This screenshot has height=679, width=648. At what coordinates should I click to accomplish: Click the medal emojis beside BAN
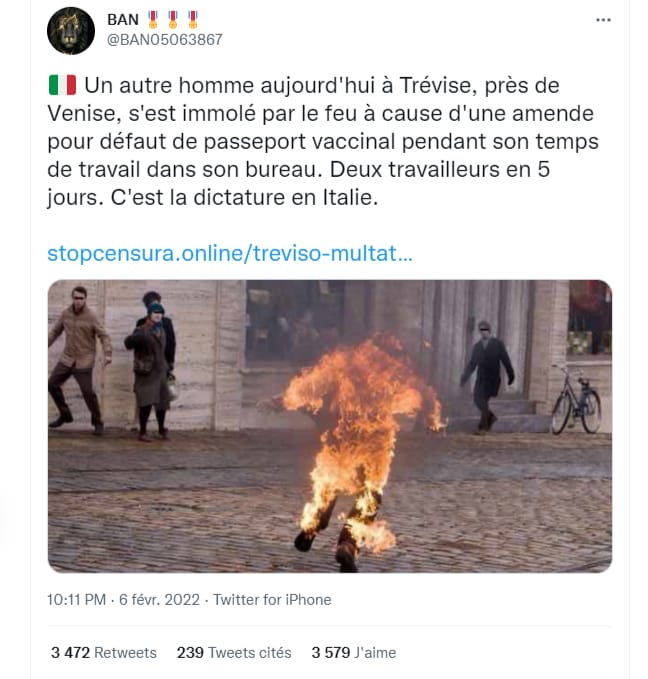(x=174, y=19)
